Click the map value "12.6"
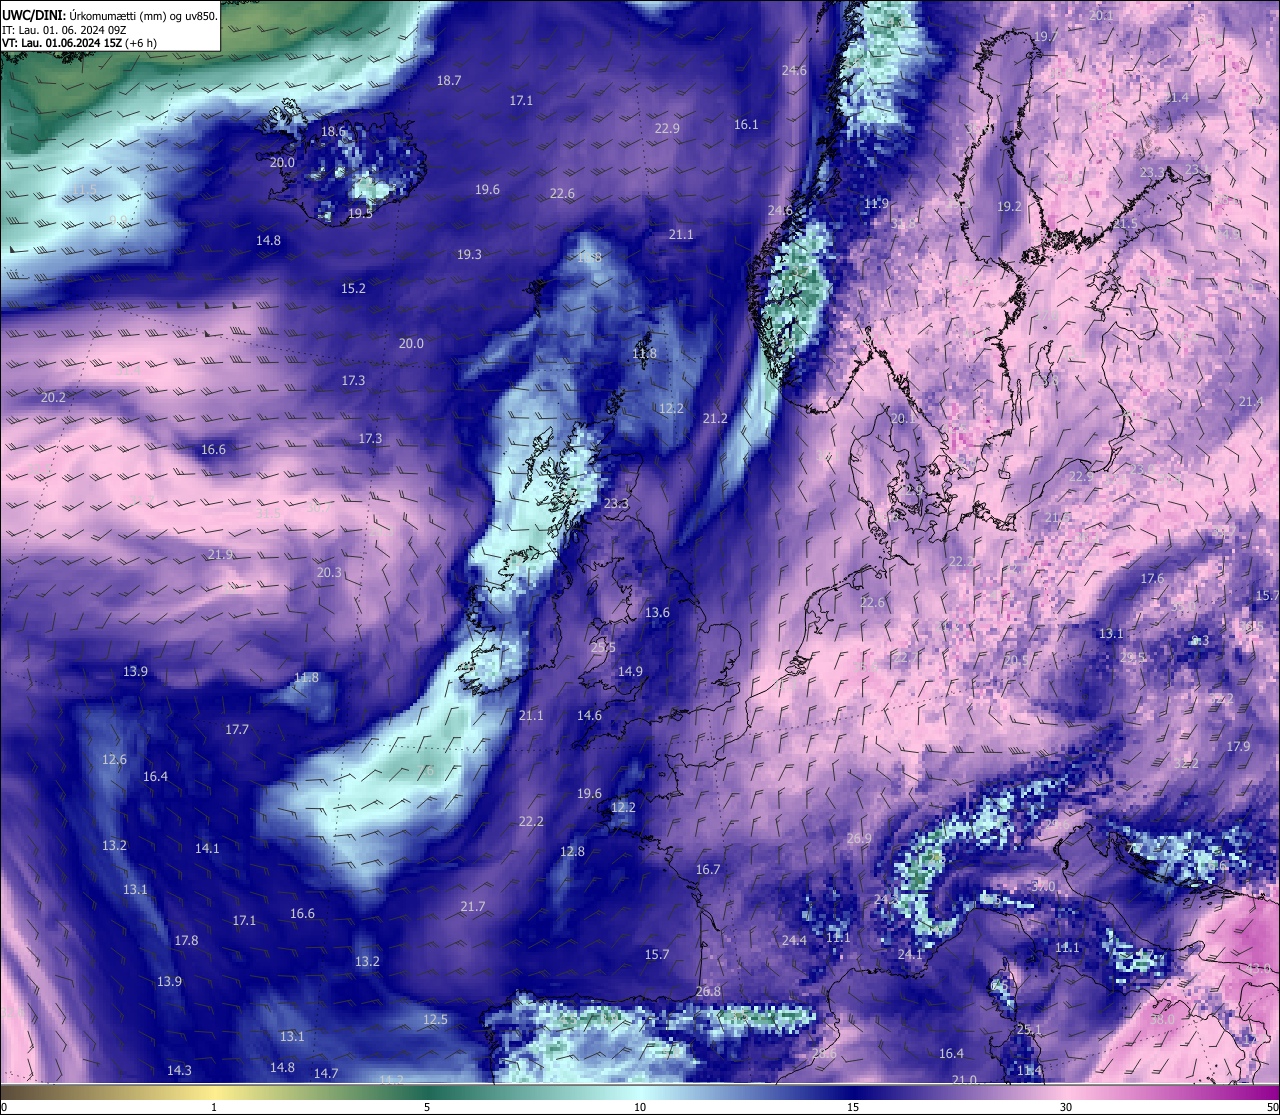The image size is (1280, 1115). (x=114, y=759)
